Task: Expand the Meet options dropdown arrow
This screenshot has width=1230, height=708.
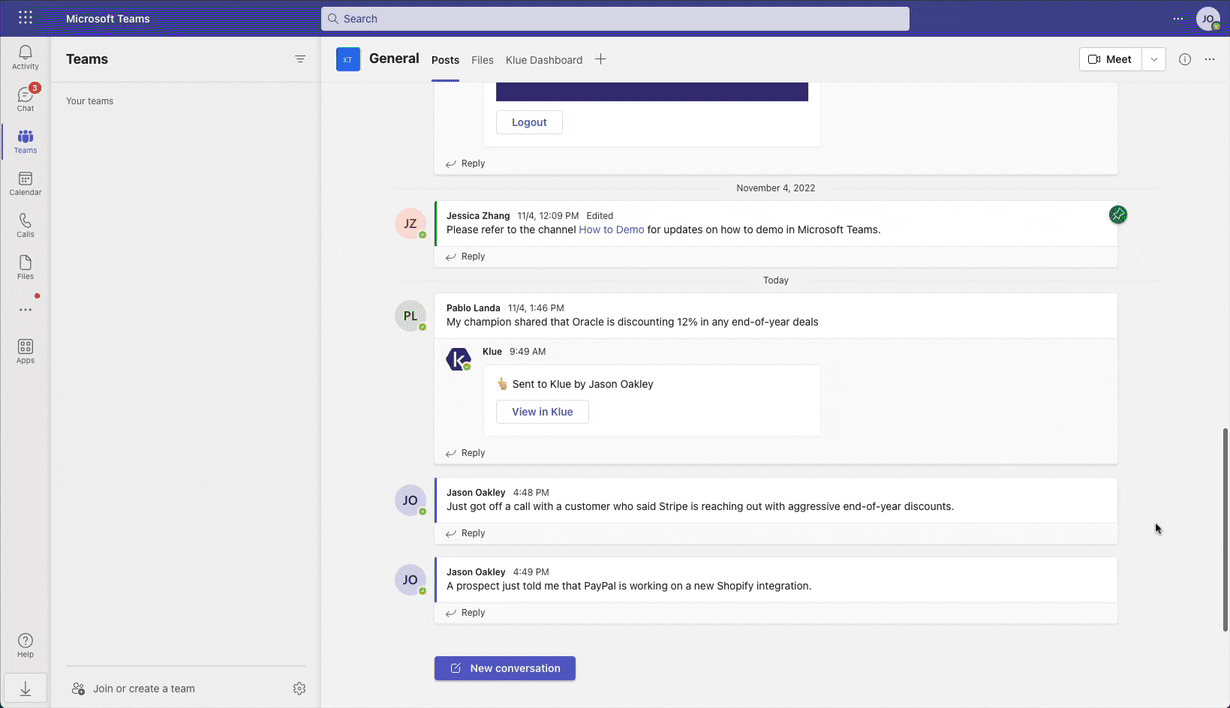Action: [1154, 59]
